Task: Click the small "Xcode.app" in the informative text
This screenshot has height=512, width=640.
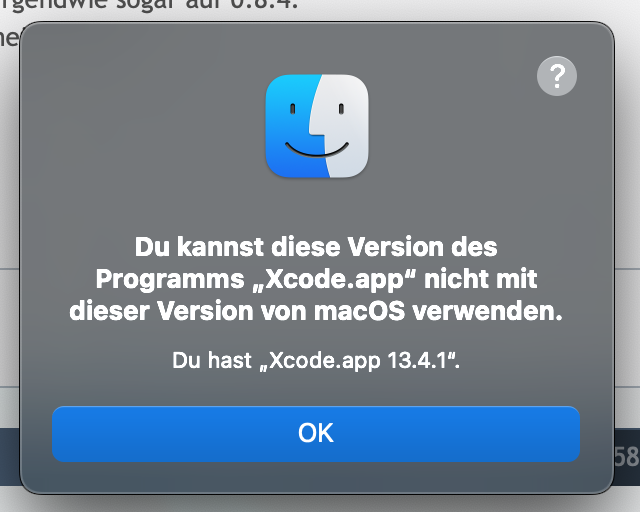Action: click(x=324, y=361)
